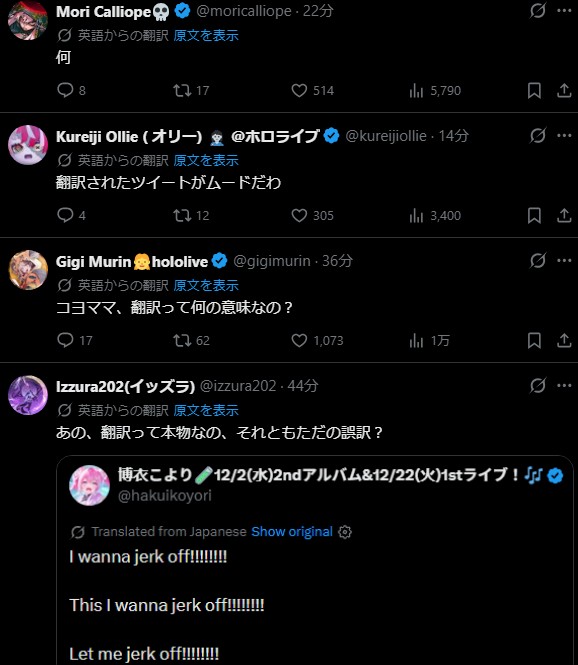The height and width of the screenshot is (665, 578).
Task: Retweet Kureiji Ollie's post
Action: pyautogui.click(x=182, y=215)
